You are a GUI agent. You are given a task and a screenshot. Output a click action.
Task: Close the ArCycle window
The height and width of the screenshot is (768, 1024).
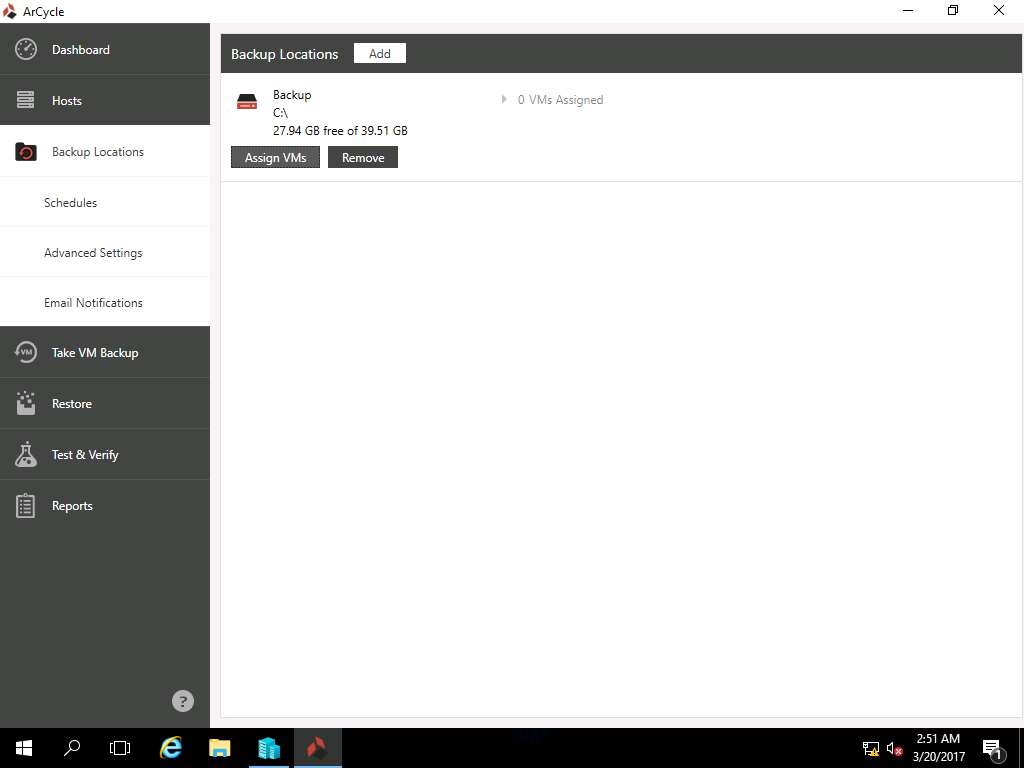click(999, 10)
